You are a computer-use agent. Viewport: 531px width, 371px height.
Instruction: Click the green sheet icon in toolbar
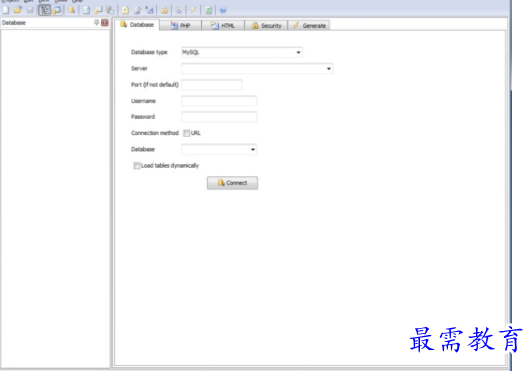[x=209, y=10]
